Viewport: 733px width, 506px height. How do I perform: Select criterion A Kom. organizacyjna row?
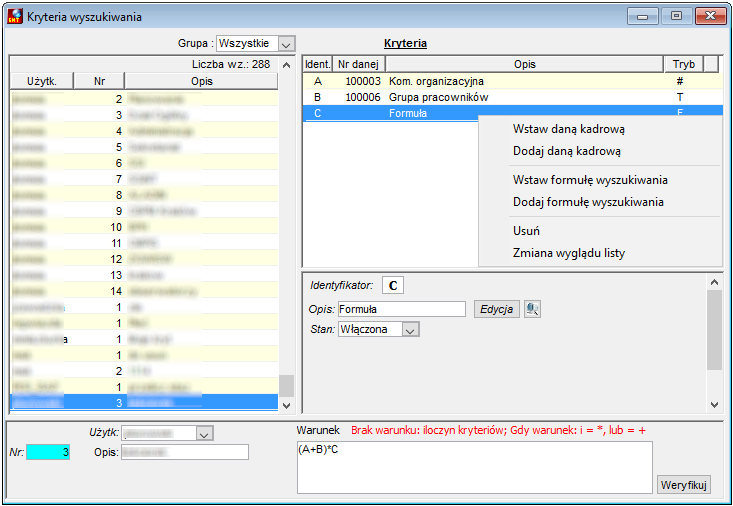[x=513, y=81]
